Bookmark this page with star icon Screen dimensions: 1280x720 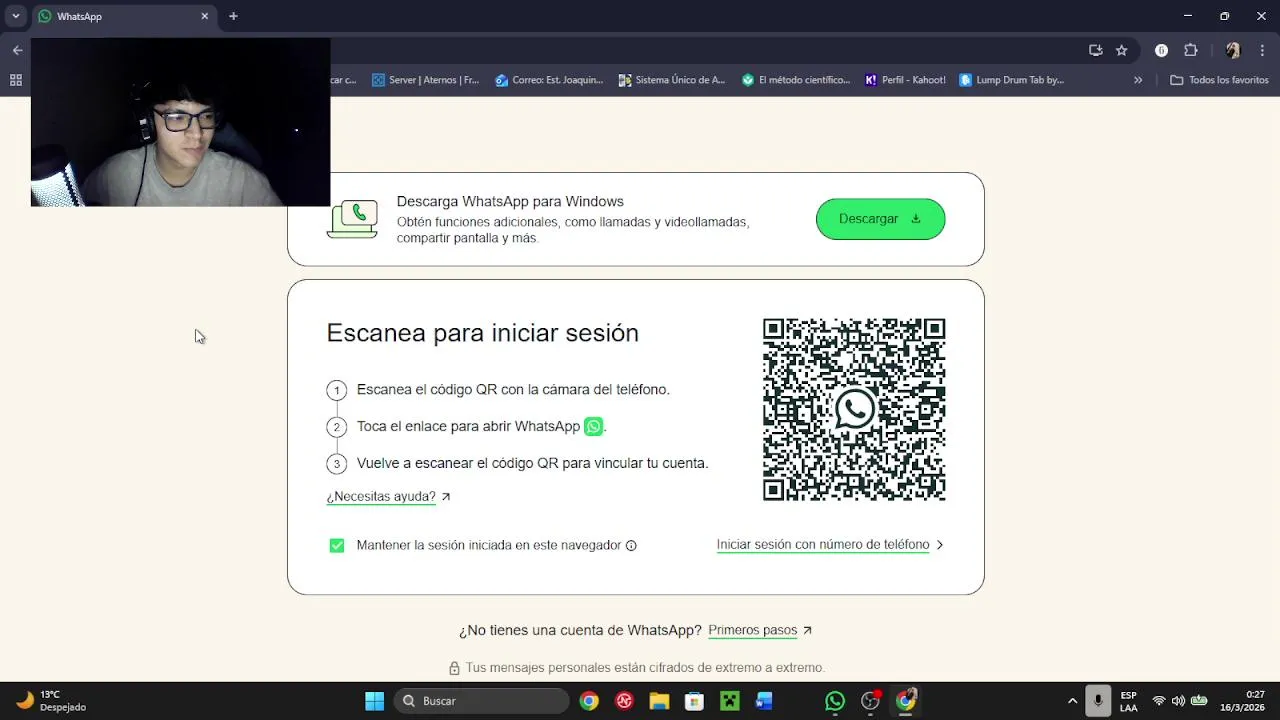(x=1122, y=50)
